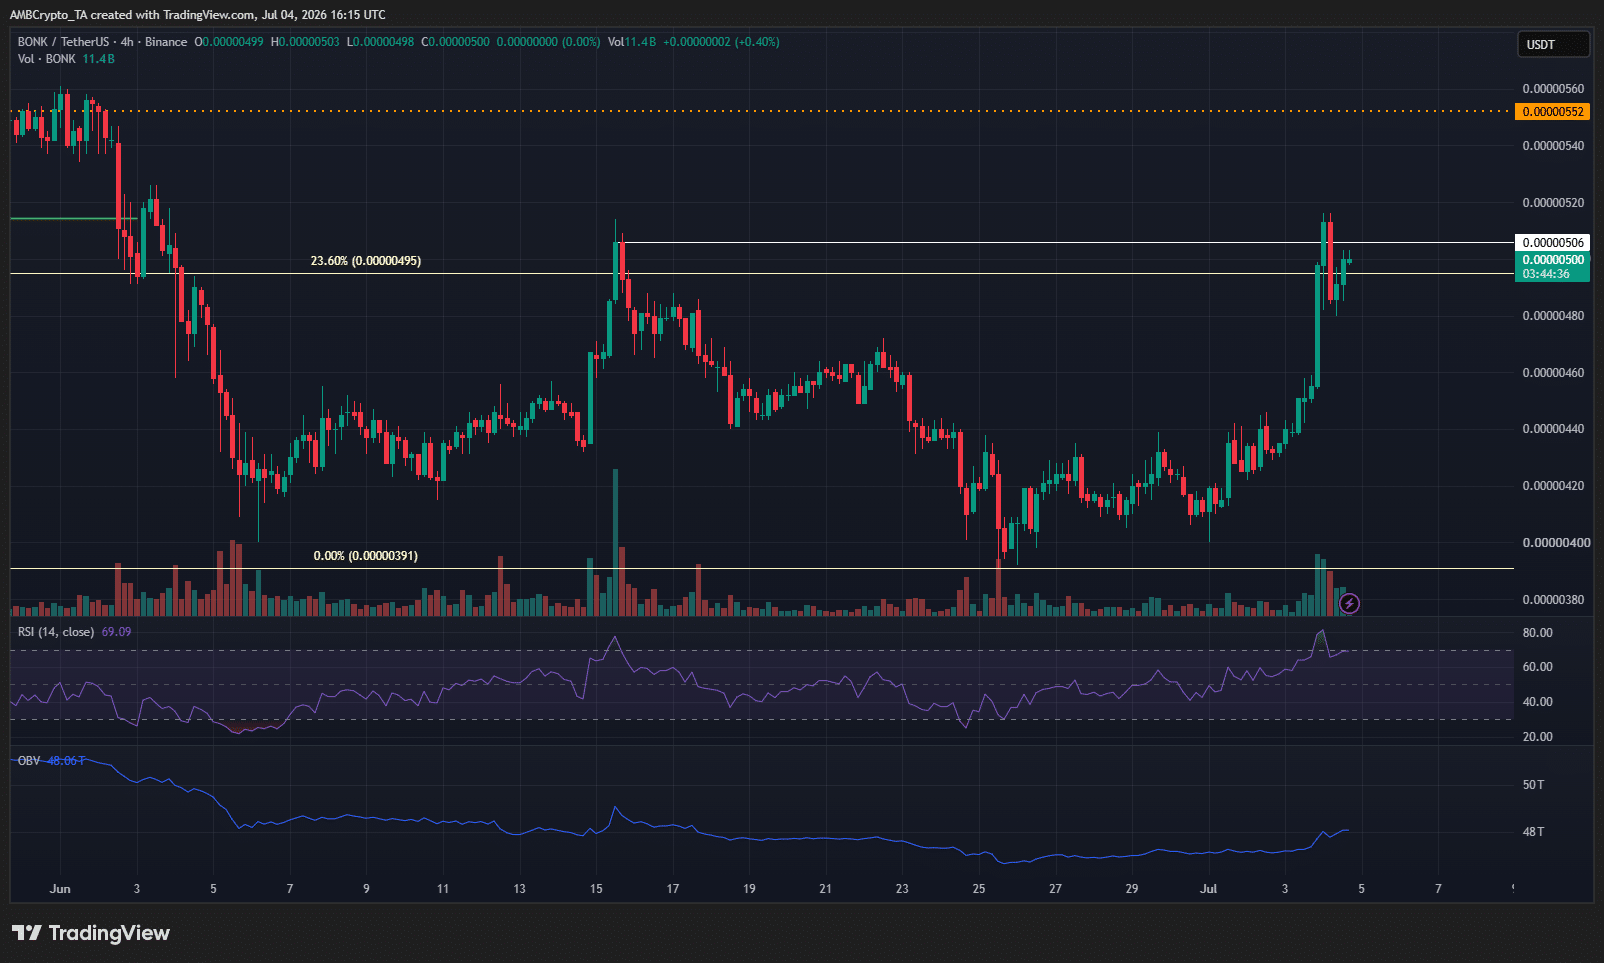The image size is (1604, 963).
Task: Click the 0.00000560 price axis label
Action: click(1553, 89)
